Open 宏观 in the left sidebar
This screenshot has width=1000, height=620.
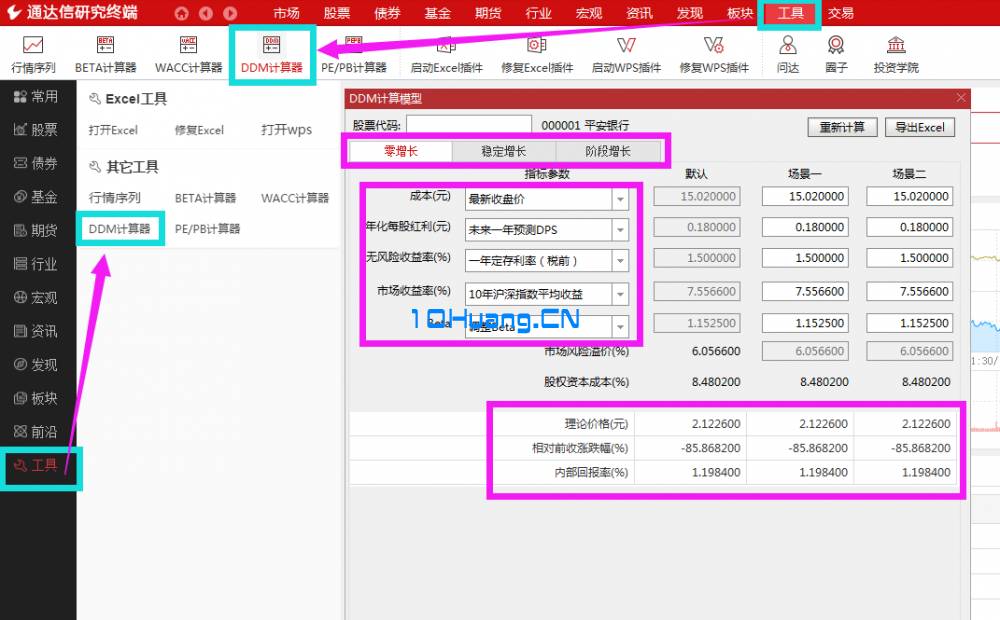point(36,298)
